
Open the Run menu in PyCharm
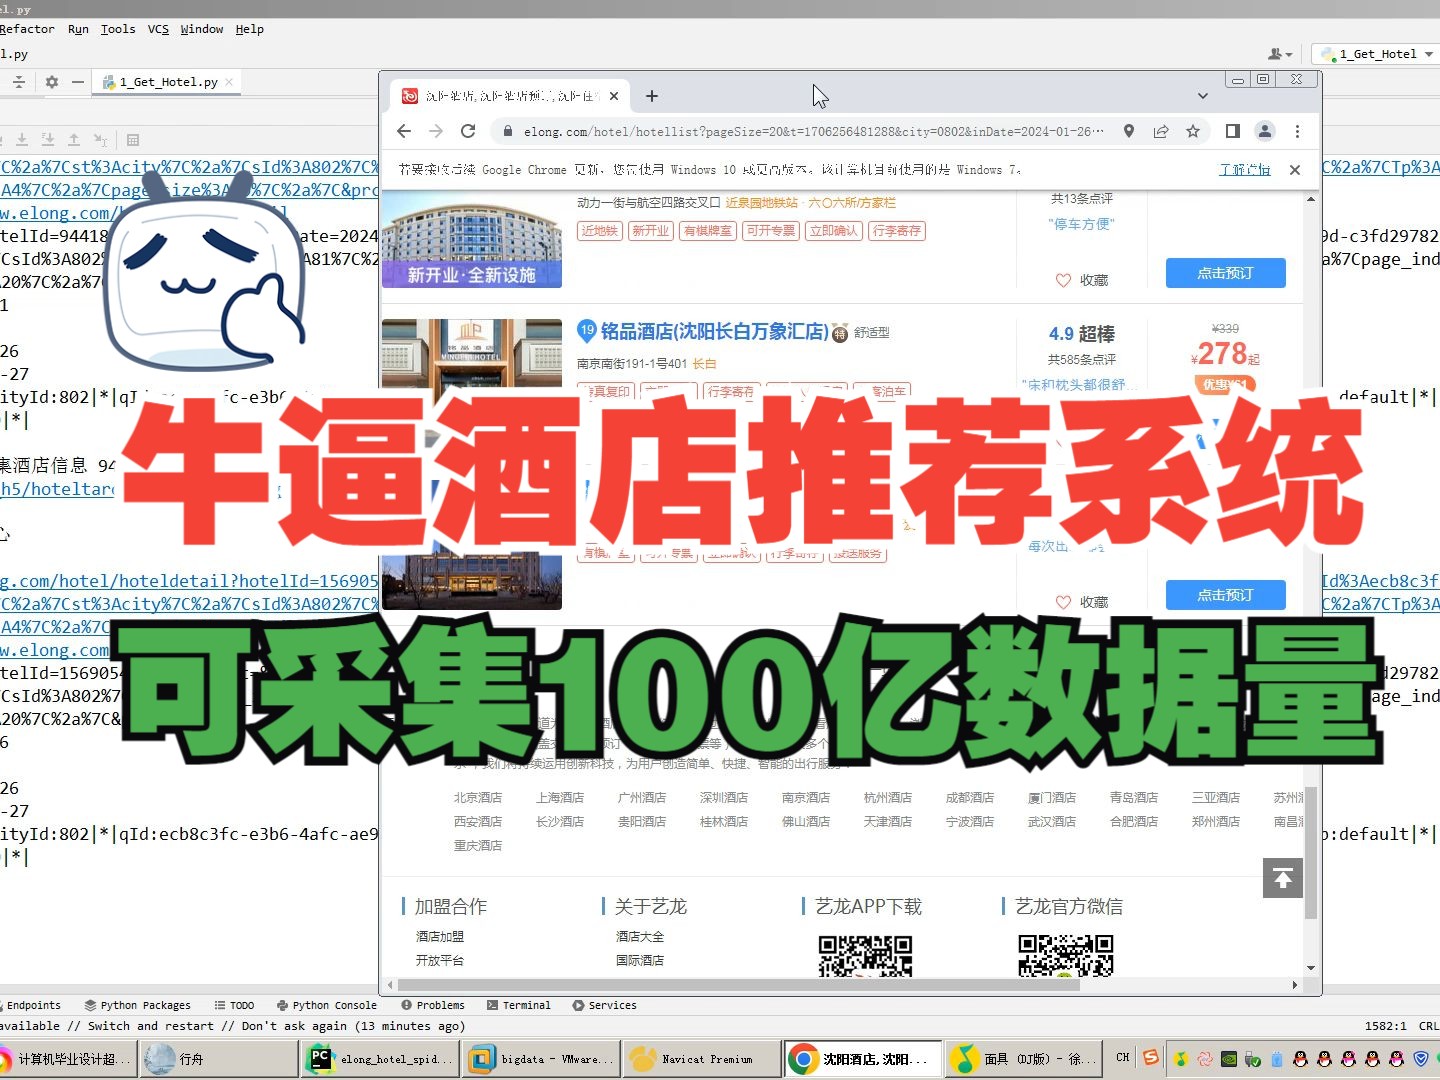click(x=78, y=29)
